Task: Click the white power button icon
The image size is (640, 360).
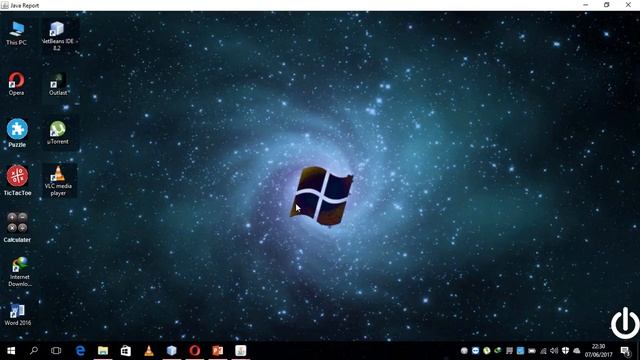Action: pos(625,323)
